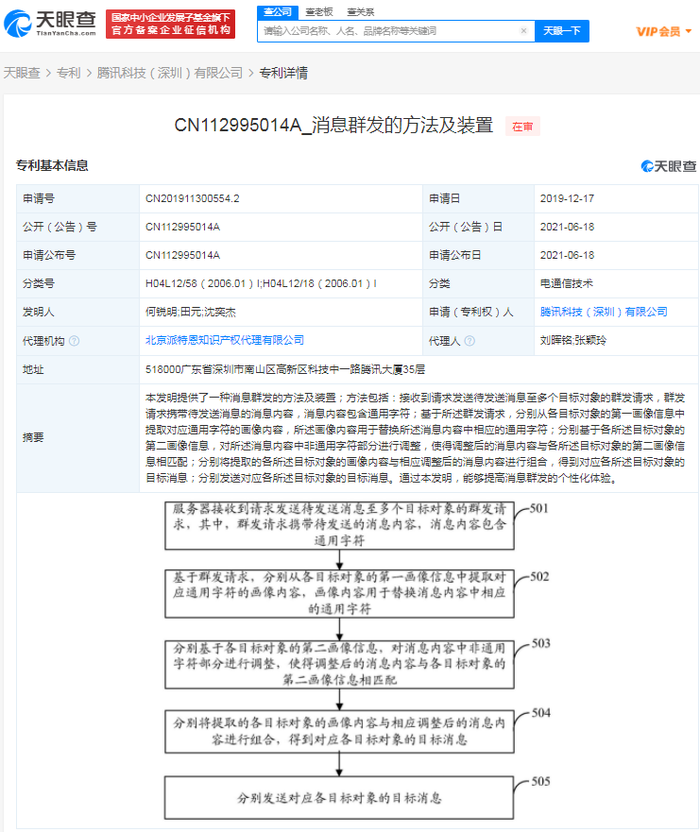The height and width of the screenshot is (832, 700).
Task: Click the 专利详情 breadcrumb item
Action: [283, 73]
